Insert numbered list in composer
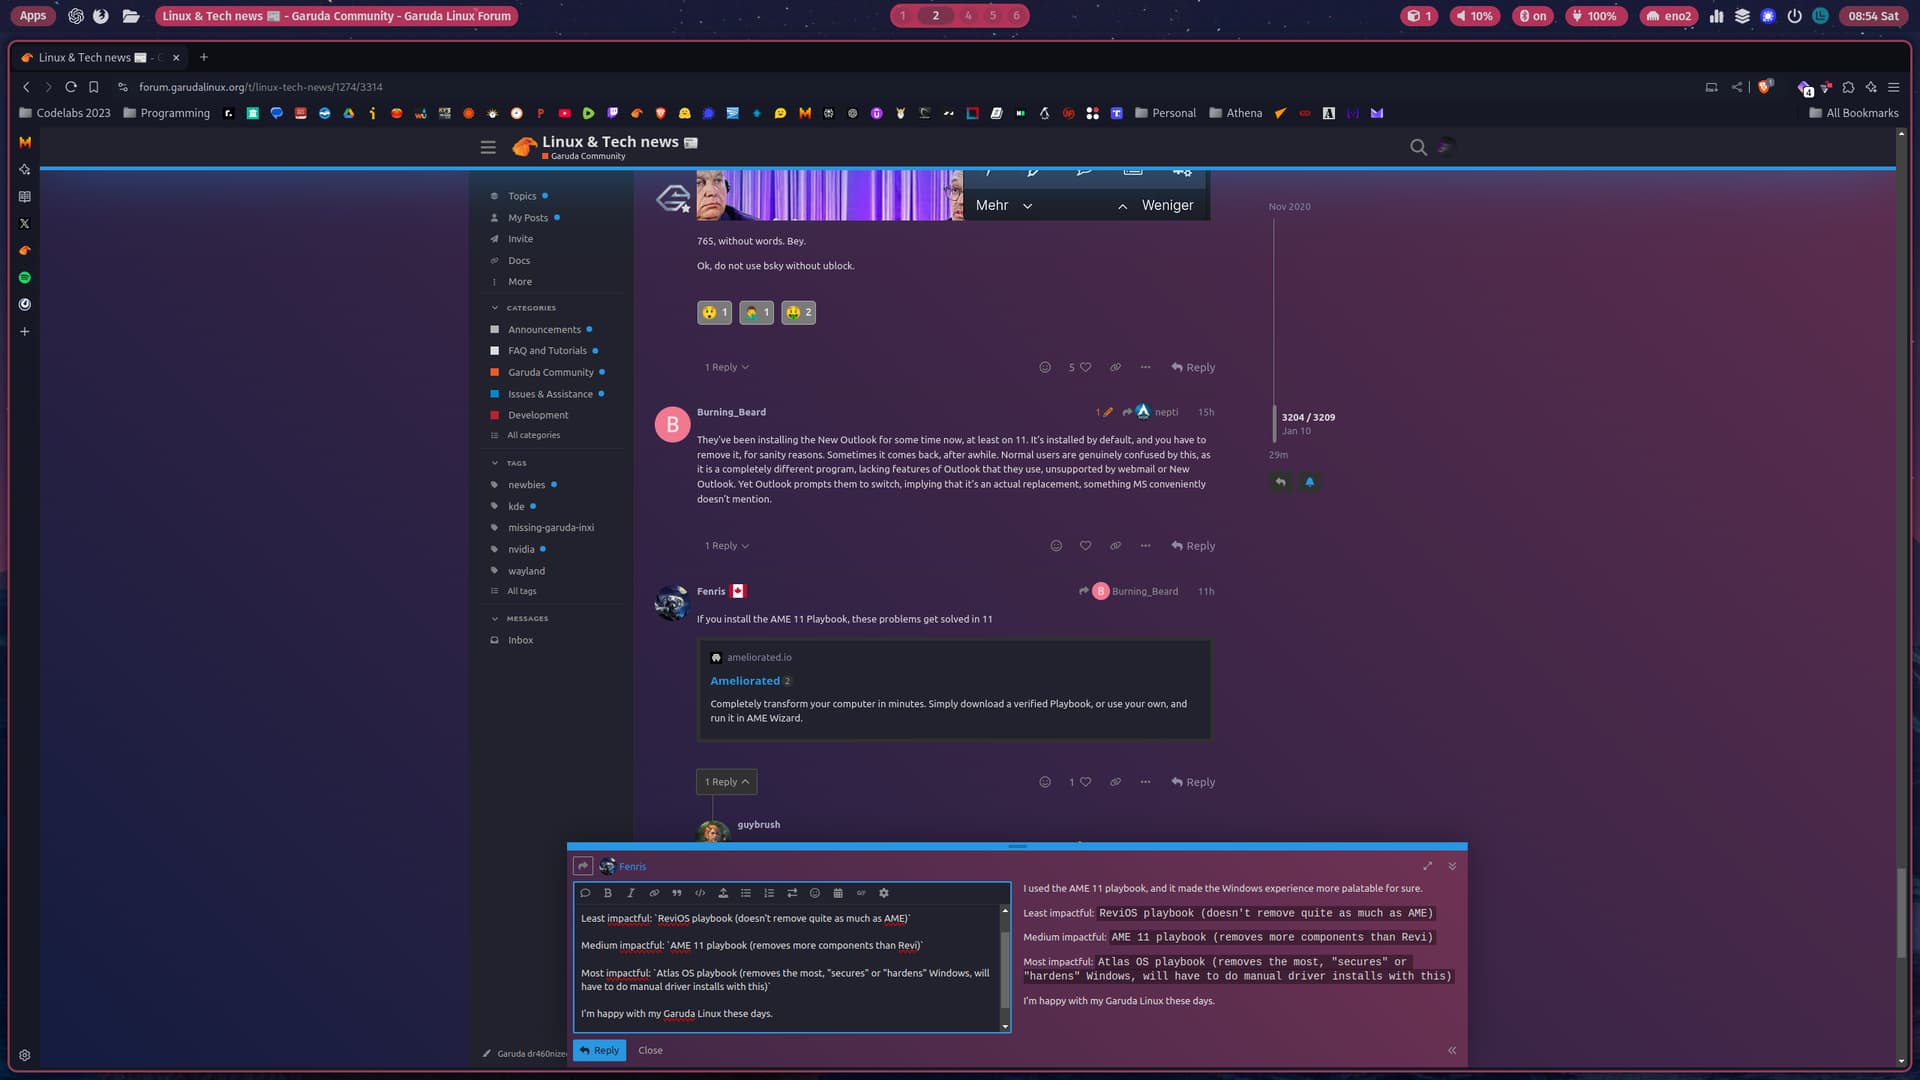 pyautogui.click(x=769, y=893)
